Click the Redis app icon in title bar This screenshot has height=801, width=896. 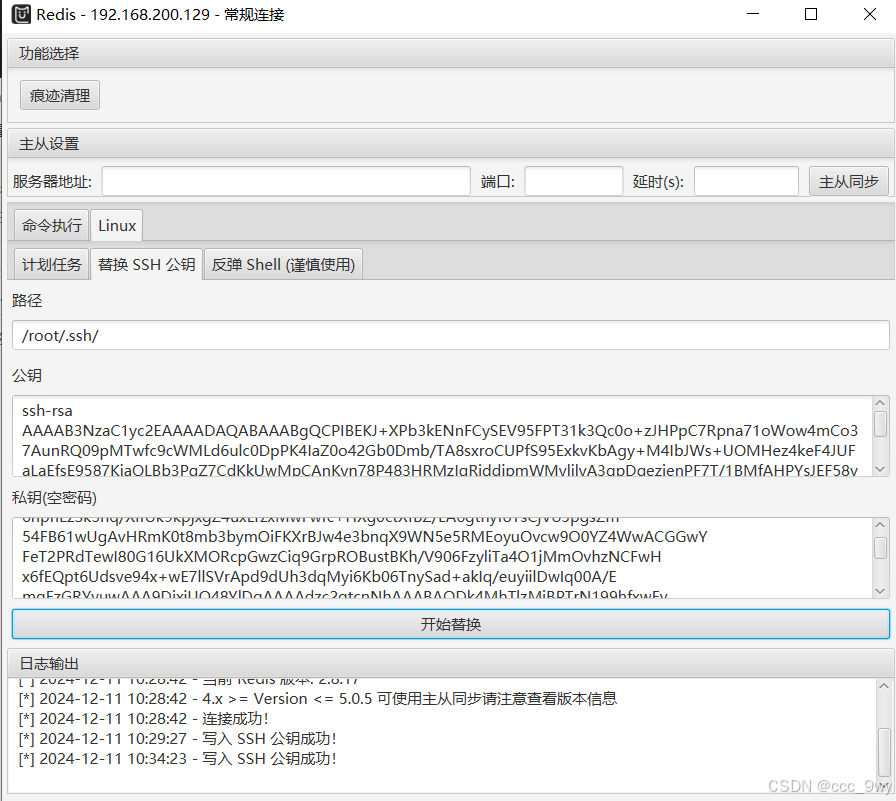tap(21, 14)
